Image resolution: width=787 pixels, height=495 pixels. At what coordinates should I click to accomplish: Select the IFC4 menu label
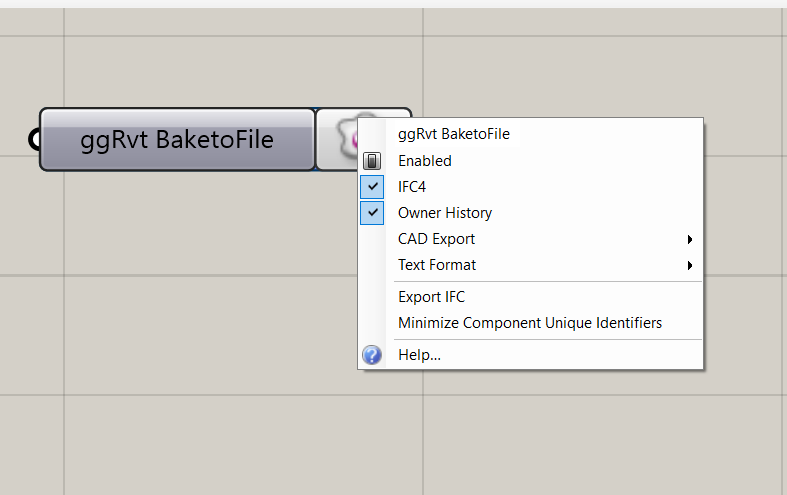(x=412, y=187)
